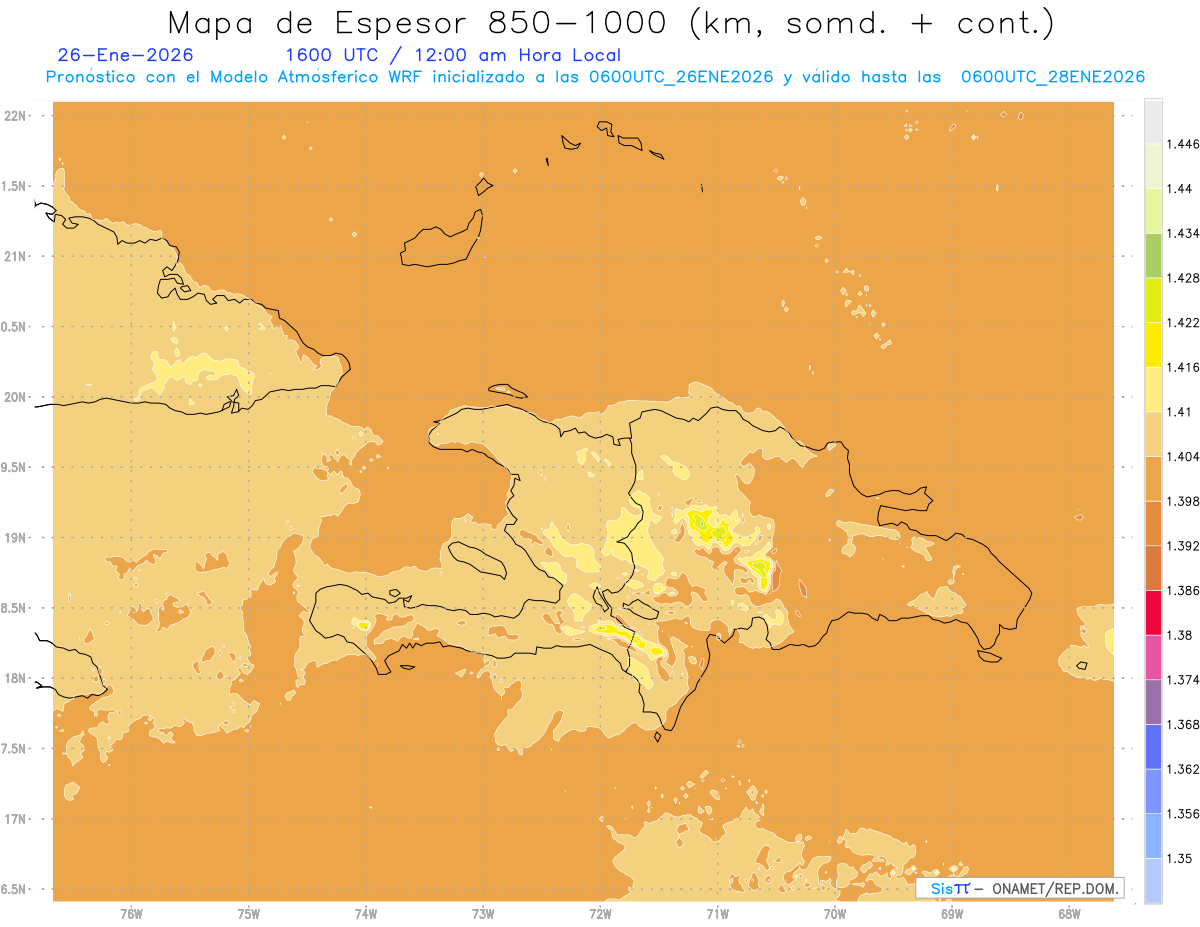Click the "71W" longitude label
The height and width of the screenshot is (927, 1200).
717,913
